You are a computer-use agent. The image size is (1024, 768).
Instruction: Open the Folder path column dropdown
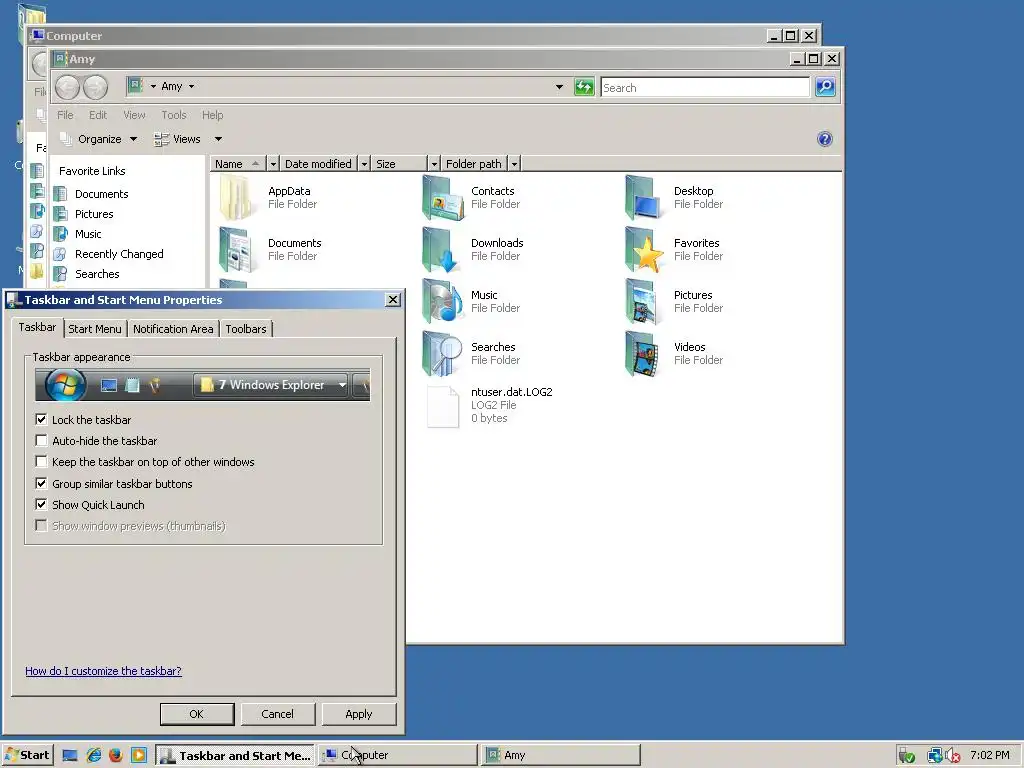[x=514, y=164]
